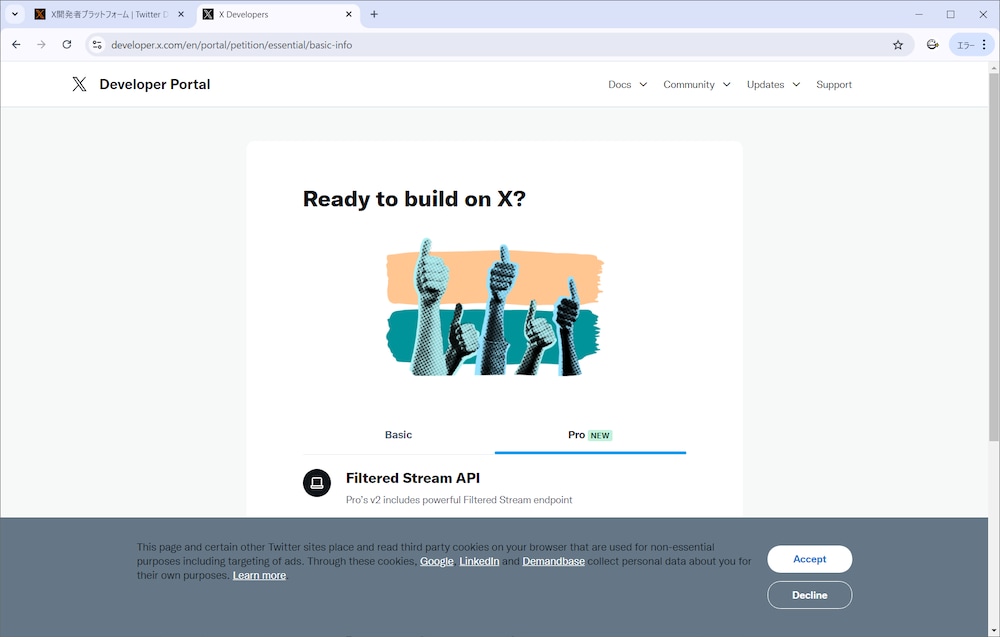The width and height of the screenshot is (1000, 637).
Task: Accept the cookies
Action: click(809, 559)
